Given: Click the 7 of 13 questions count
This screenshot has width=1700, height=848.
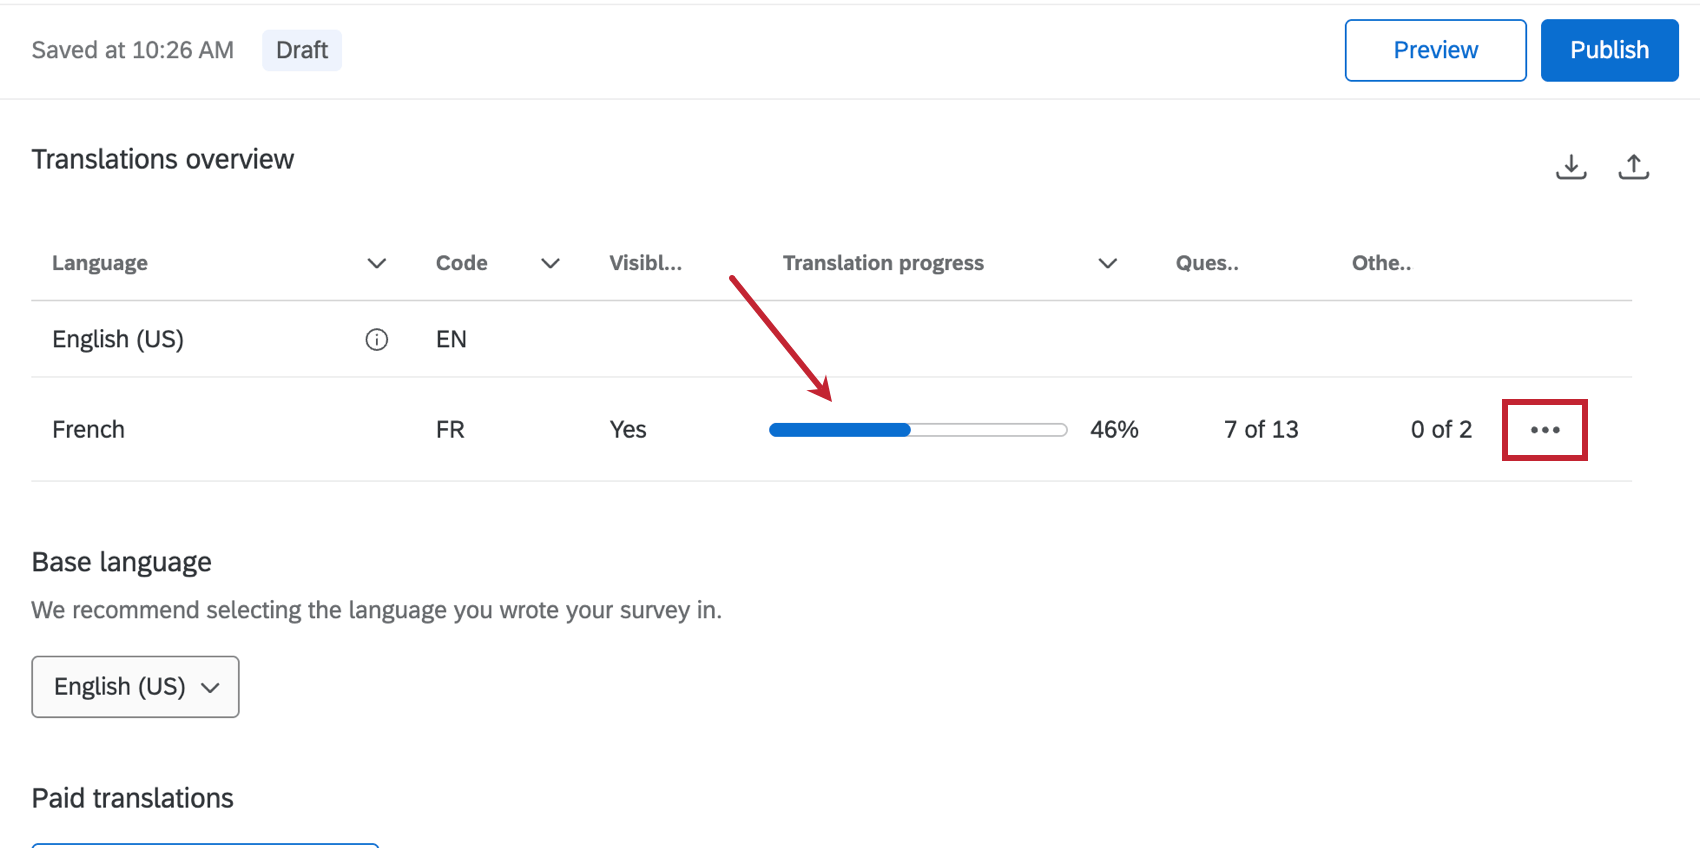Looking at the screenshot, I should coord(1261,430).
